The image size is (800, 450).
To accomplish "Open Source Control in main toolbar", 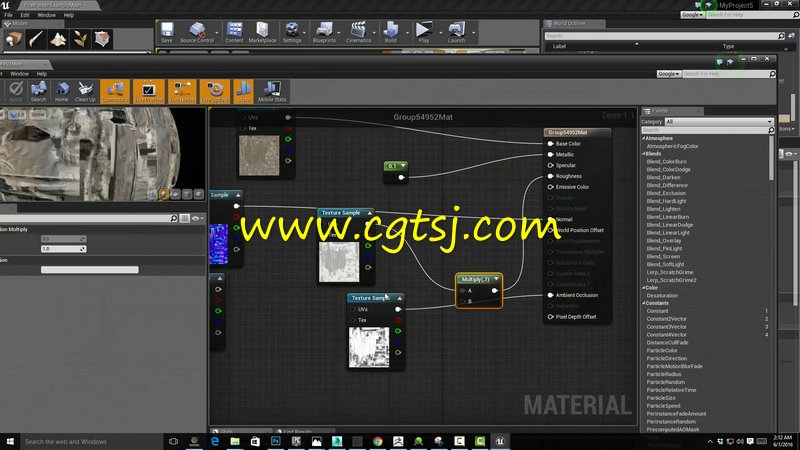I will pos(197,32).
